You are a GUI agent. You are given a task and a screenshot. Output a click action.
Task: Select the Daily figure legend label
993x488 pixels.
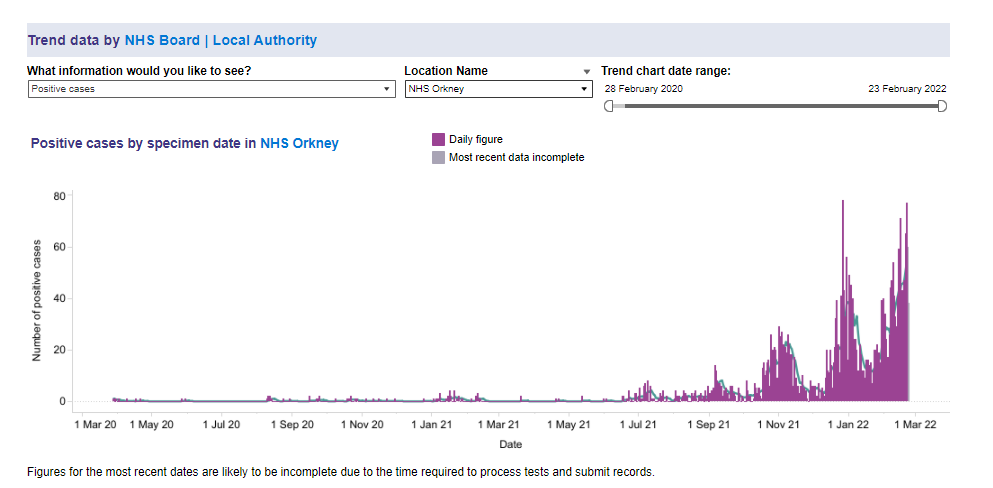[x=476, y=140]
